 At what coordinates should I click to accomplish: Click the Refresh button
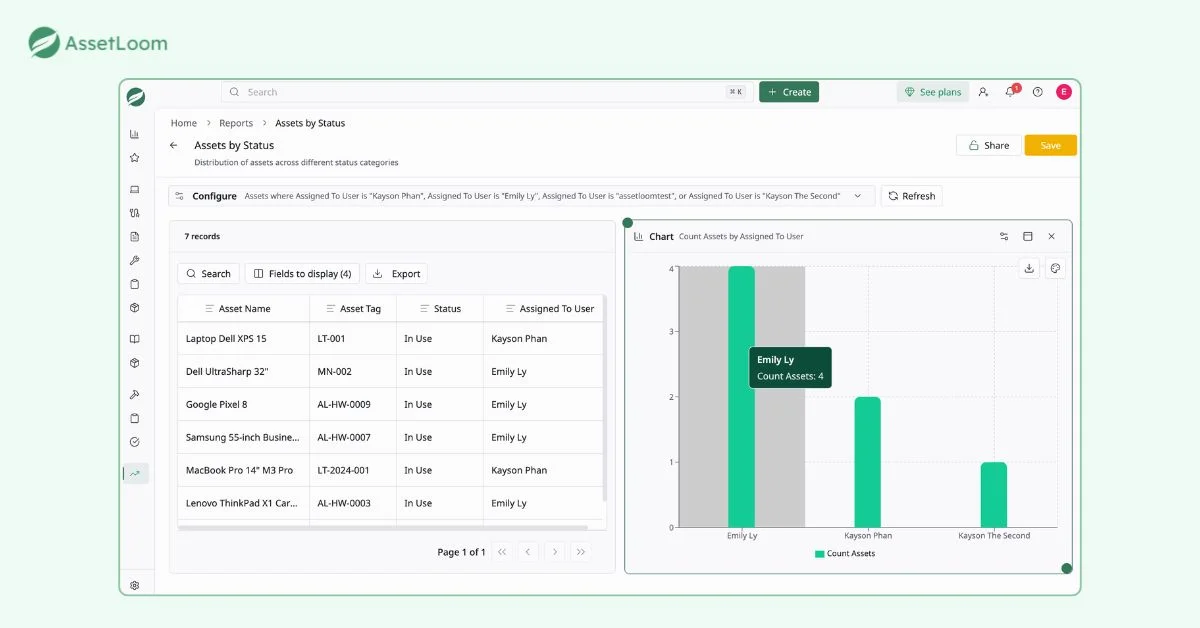911,196
